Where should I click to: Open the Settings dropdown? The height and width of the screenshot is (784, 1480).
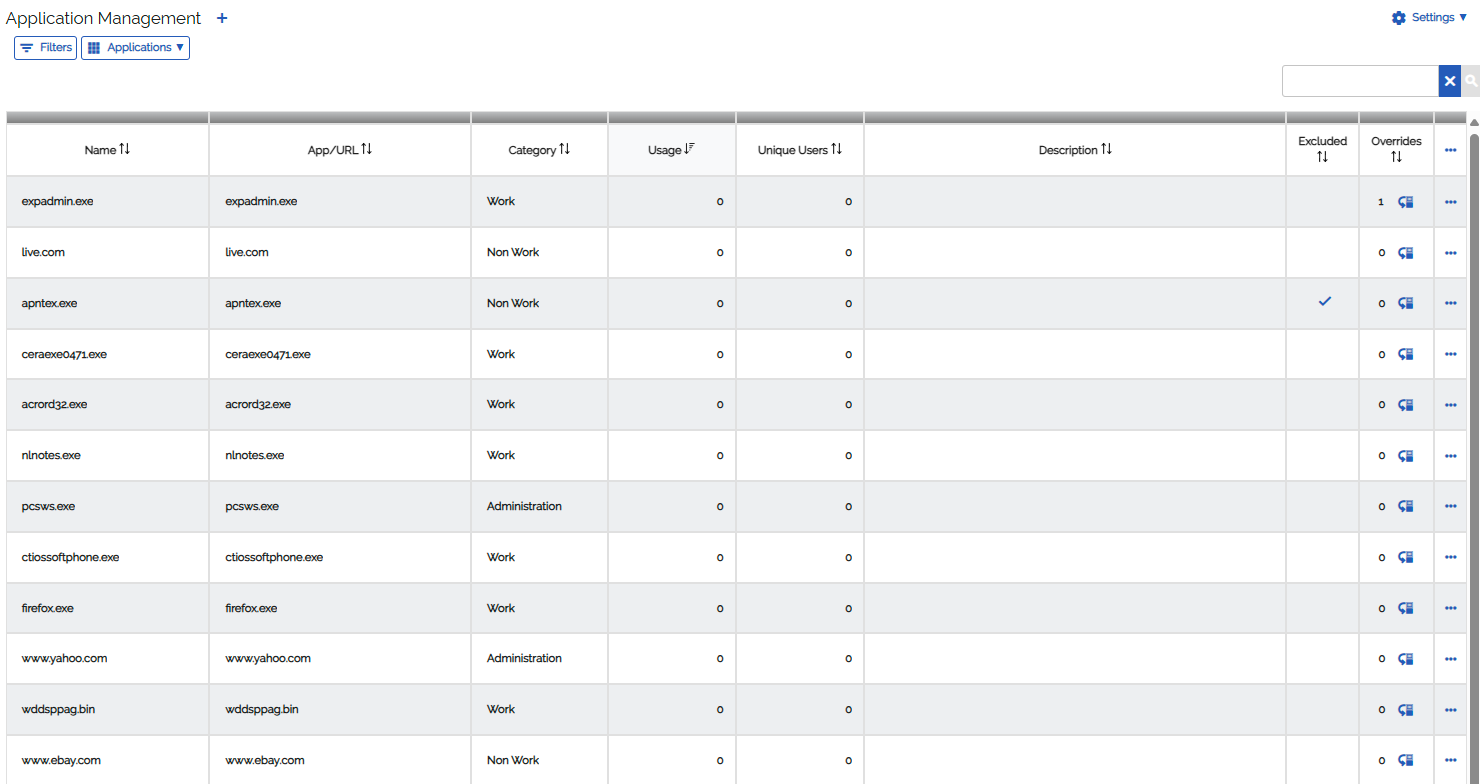click(x=1429, y=18)
